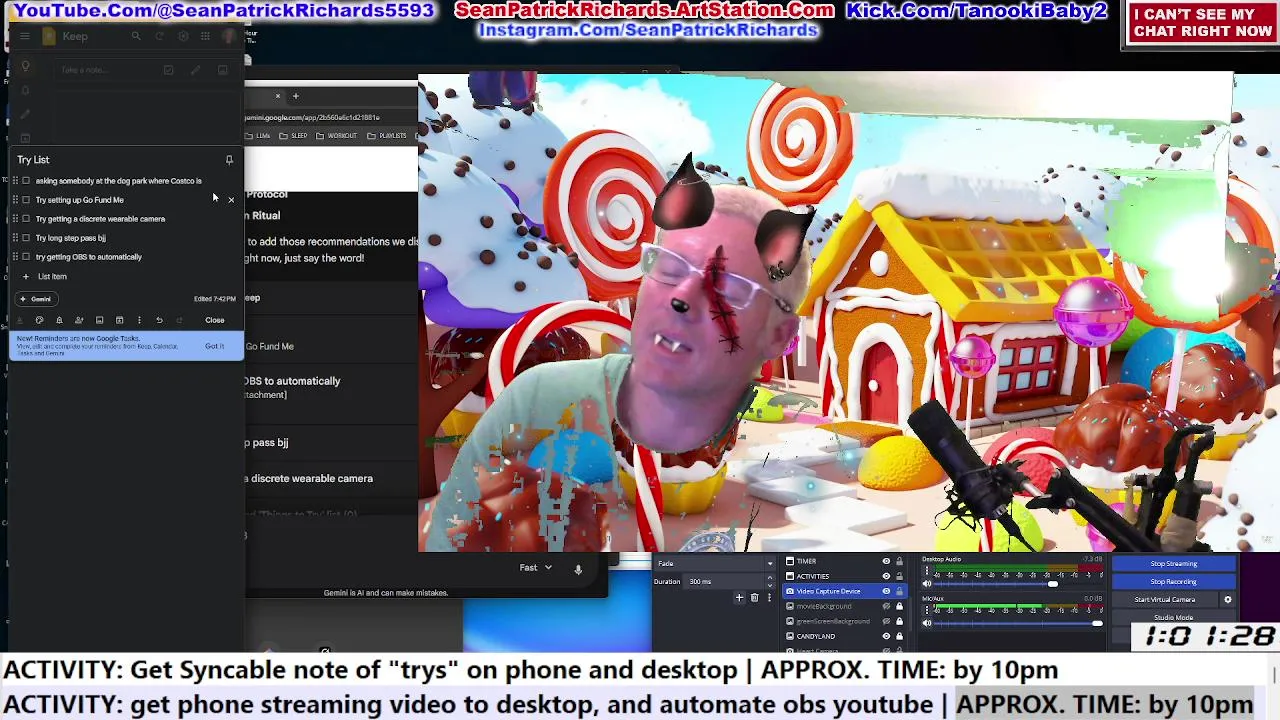Image resolution: width=1280 pixels, height=720 pixels.
Task: Toggle CANDYLAND source visibility eye
Action: (886, 636)
